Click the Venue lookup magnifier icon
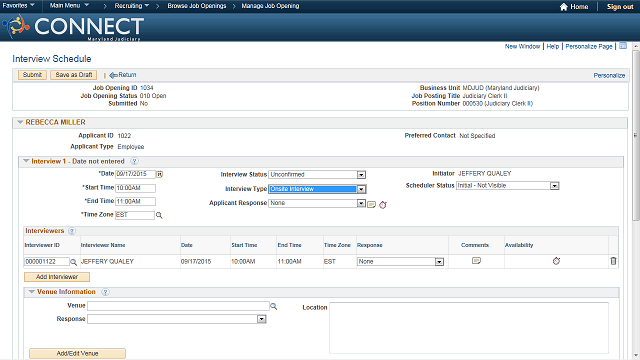 [273, 306]
